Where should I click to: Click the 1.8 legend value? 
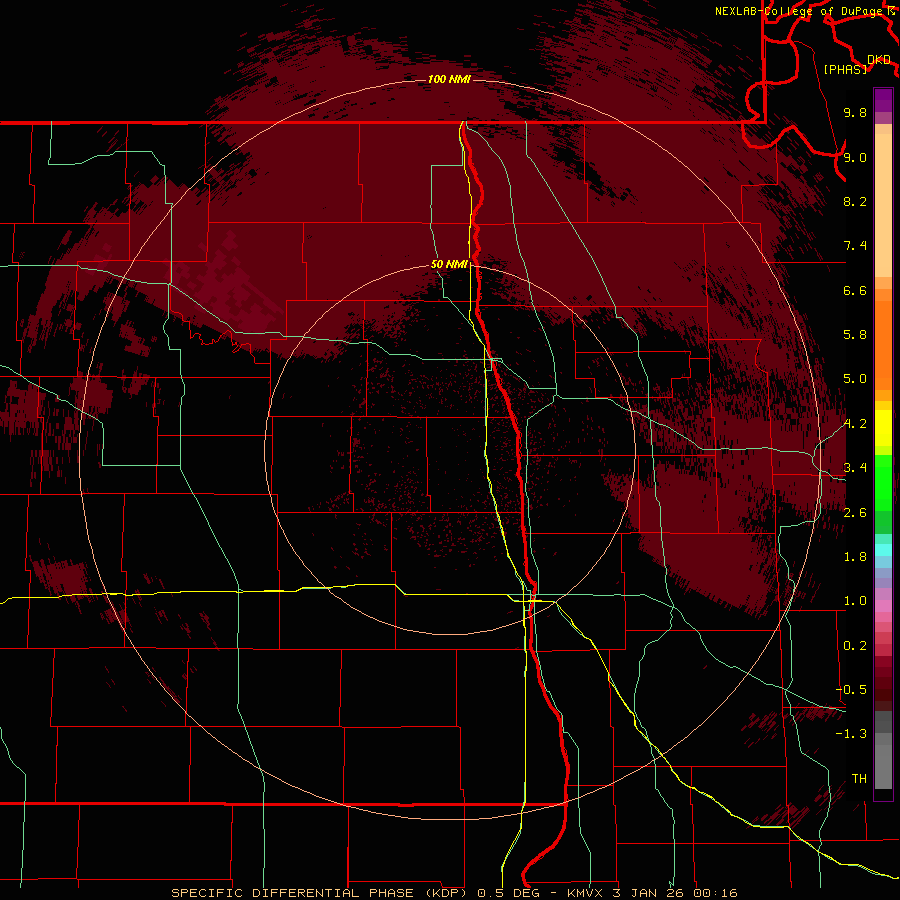click(855, 557)
